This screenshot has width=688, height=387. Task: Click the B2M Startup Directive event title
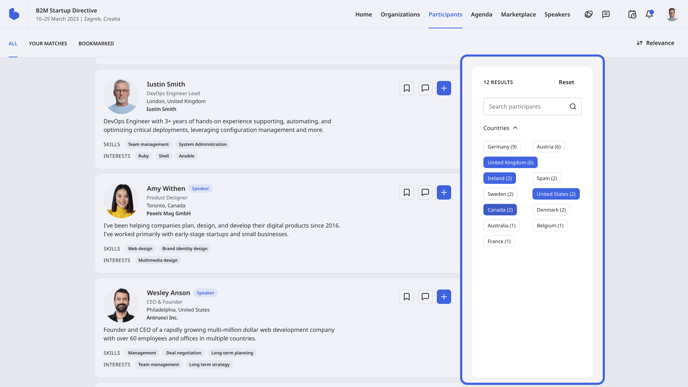coord(66,11)
